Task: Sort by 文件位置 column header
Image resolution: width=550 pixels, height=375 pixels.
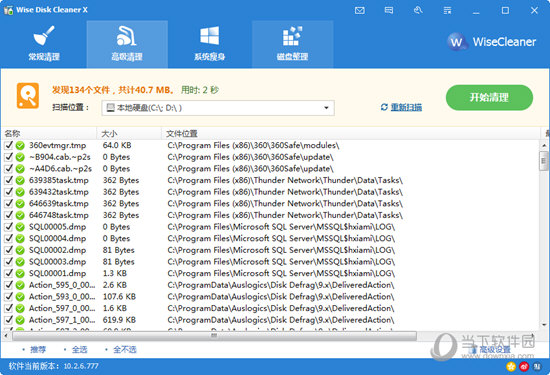Action: (x=350, y=133)
